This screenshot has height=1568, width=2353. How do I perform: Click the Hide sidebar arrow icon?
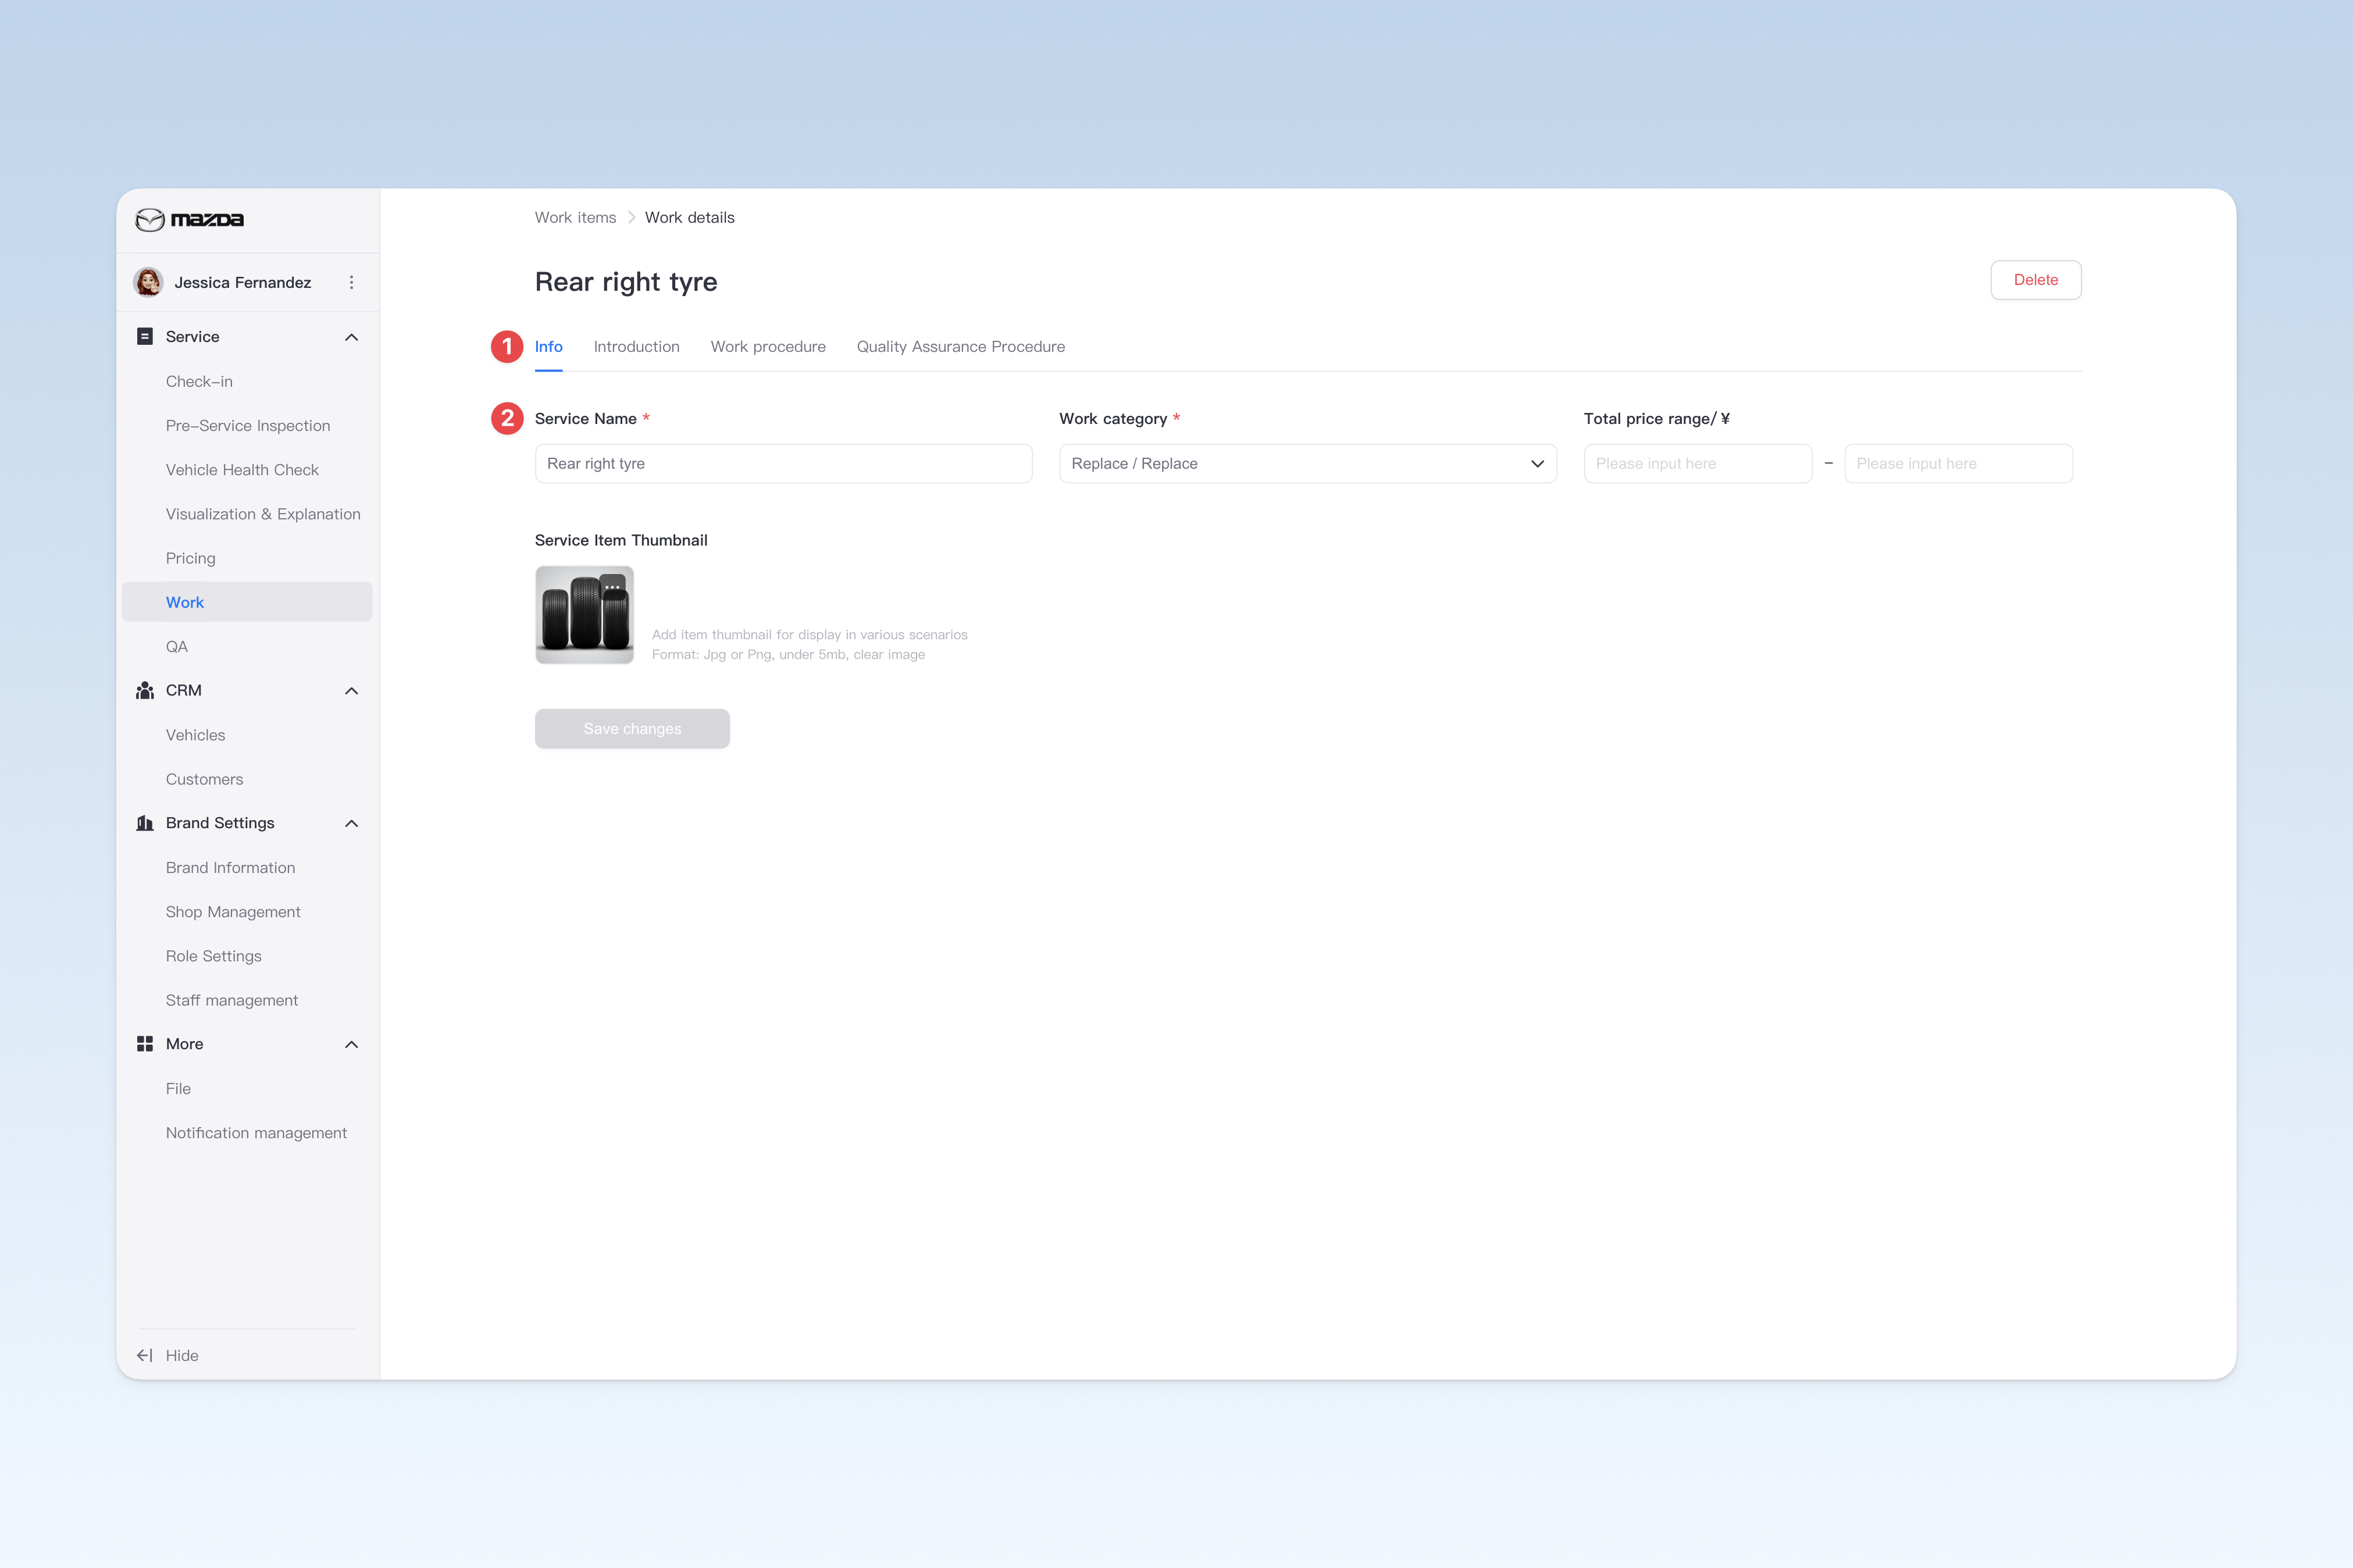click(x=145, y=1355)
